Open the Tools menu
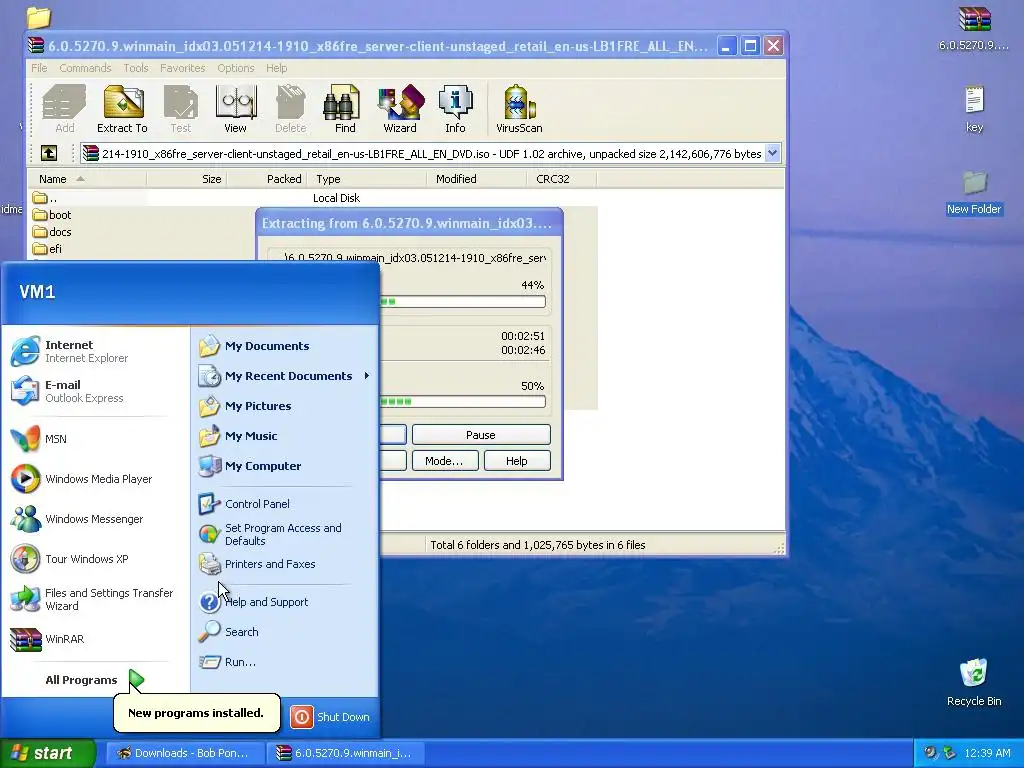 (136, 68)
